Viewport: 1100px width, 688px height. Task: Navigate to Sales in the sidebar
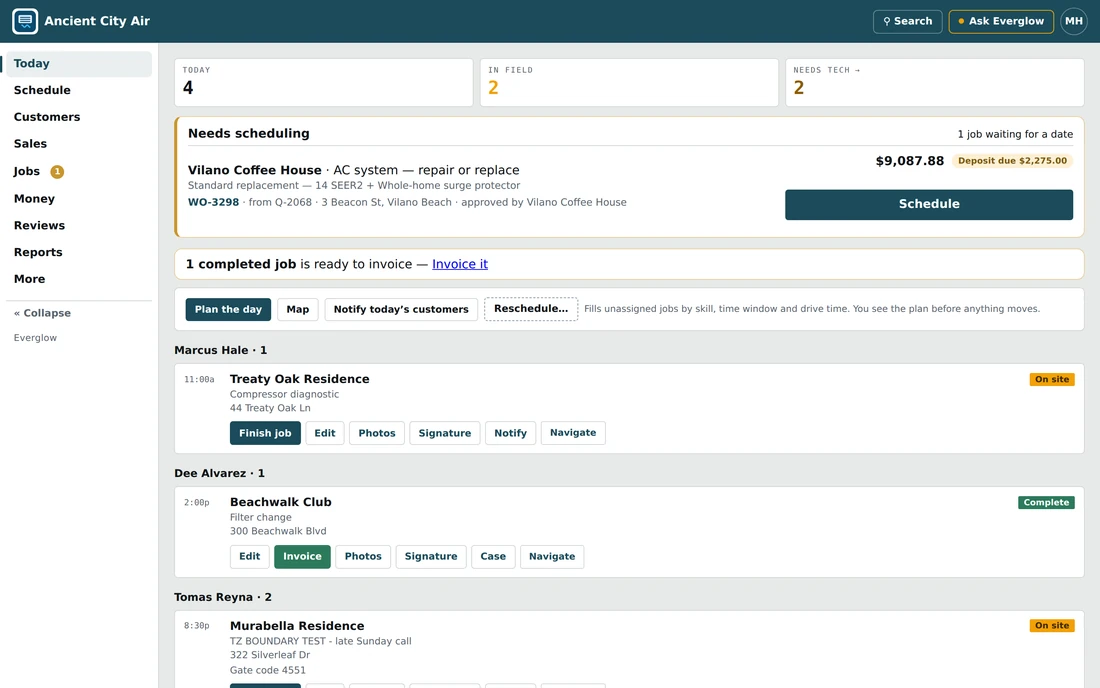(x=79, y=143)
